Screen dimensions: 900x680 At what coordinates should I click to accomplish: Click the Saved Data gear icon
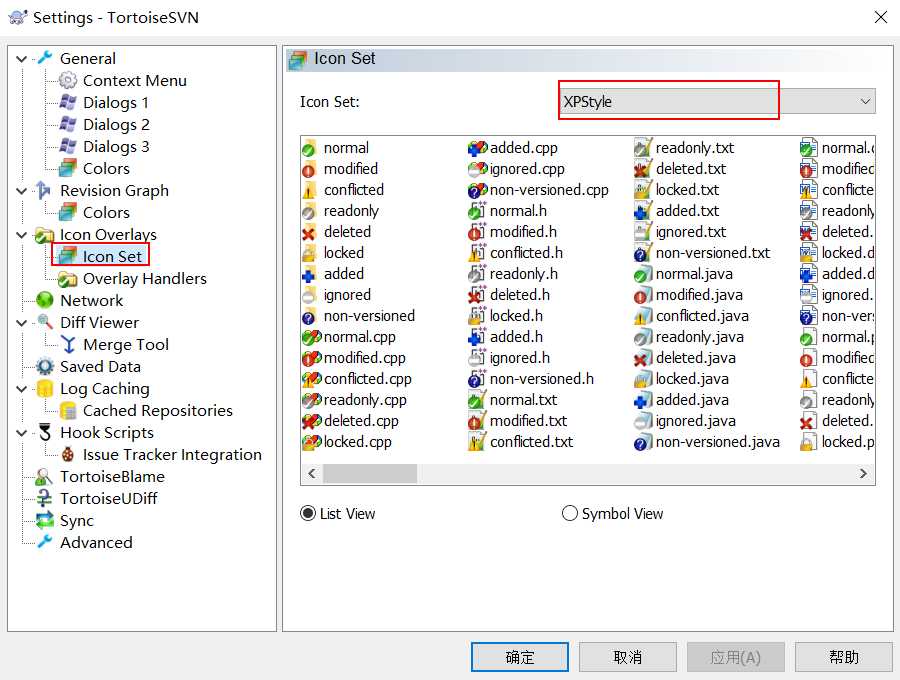point(45,366)
